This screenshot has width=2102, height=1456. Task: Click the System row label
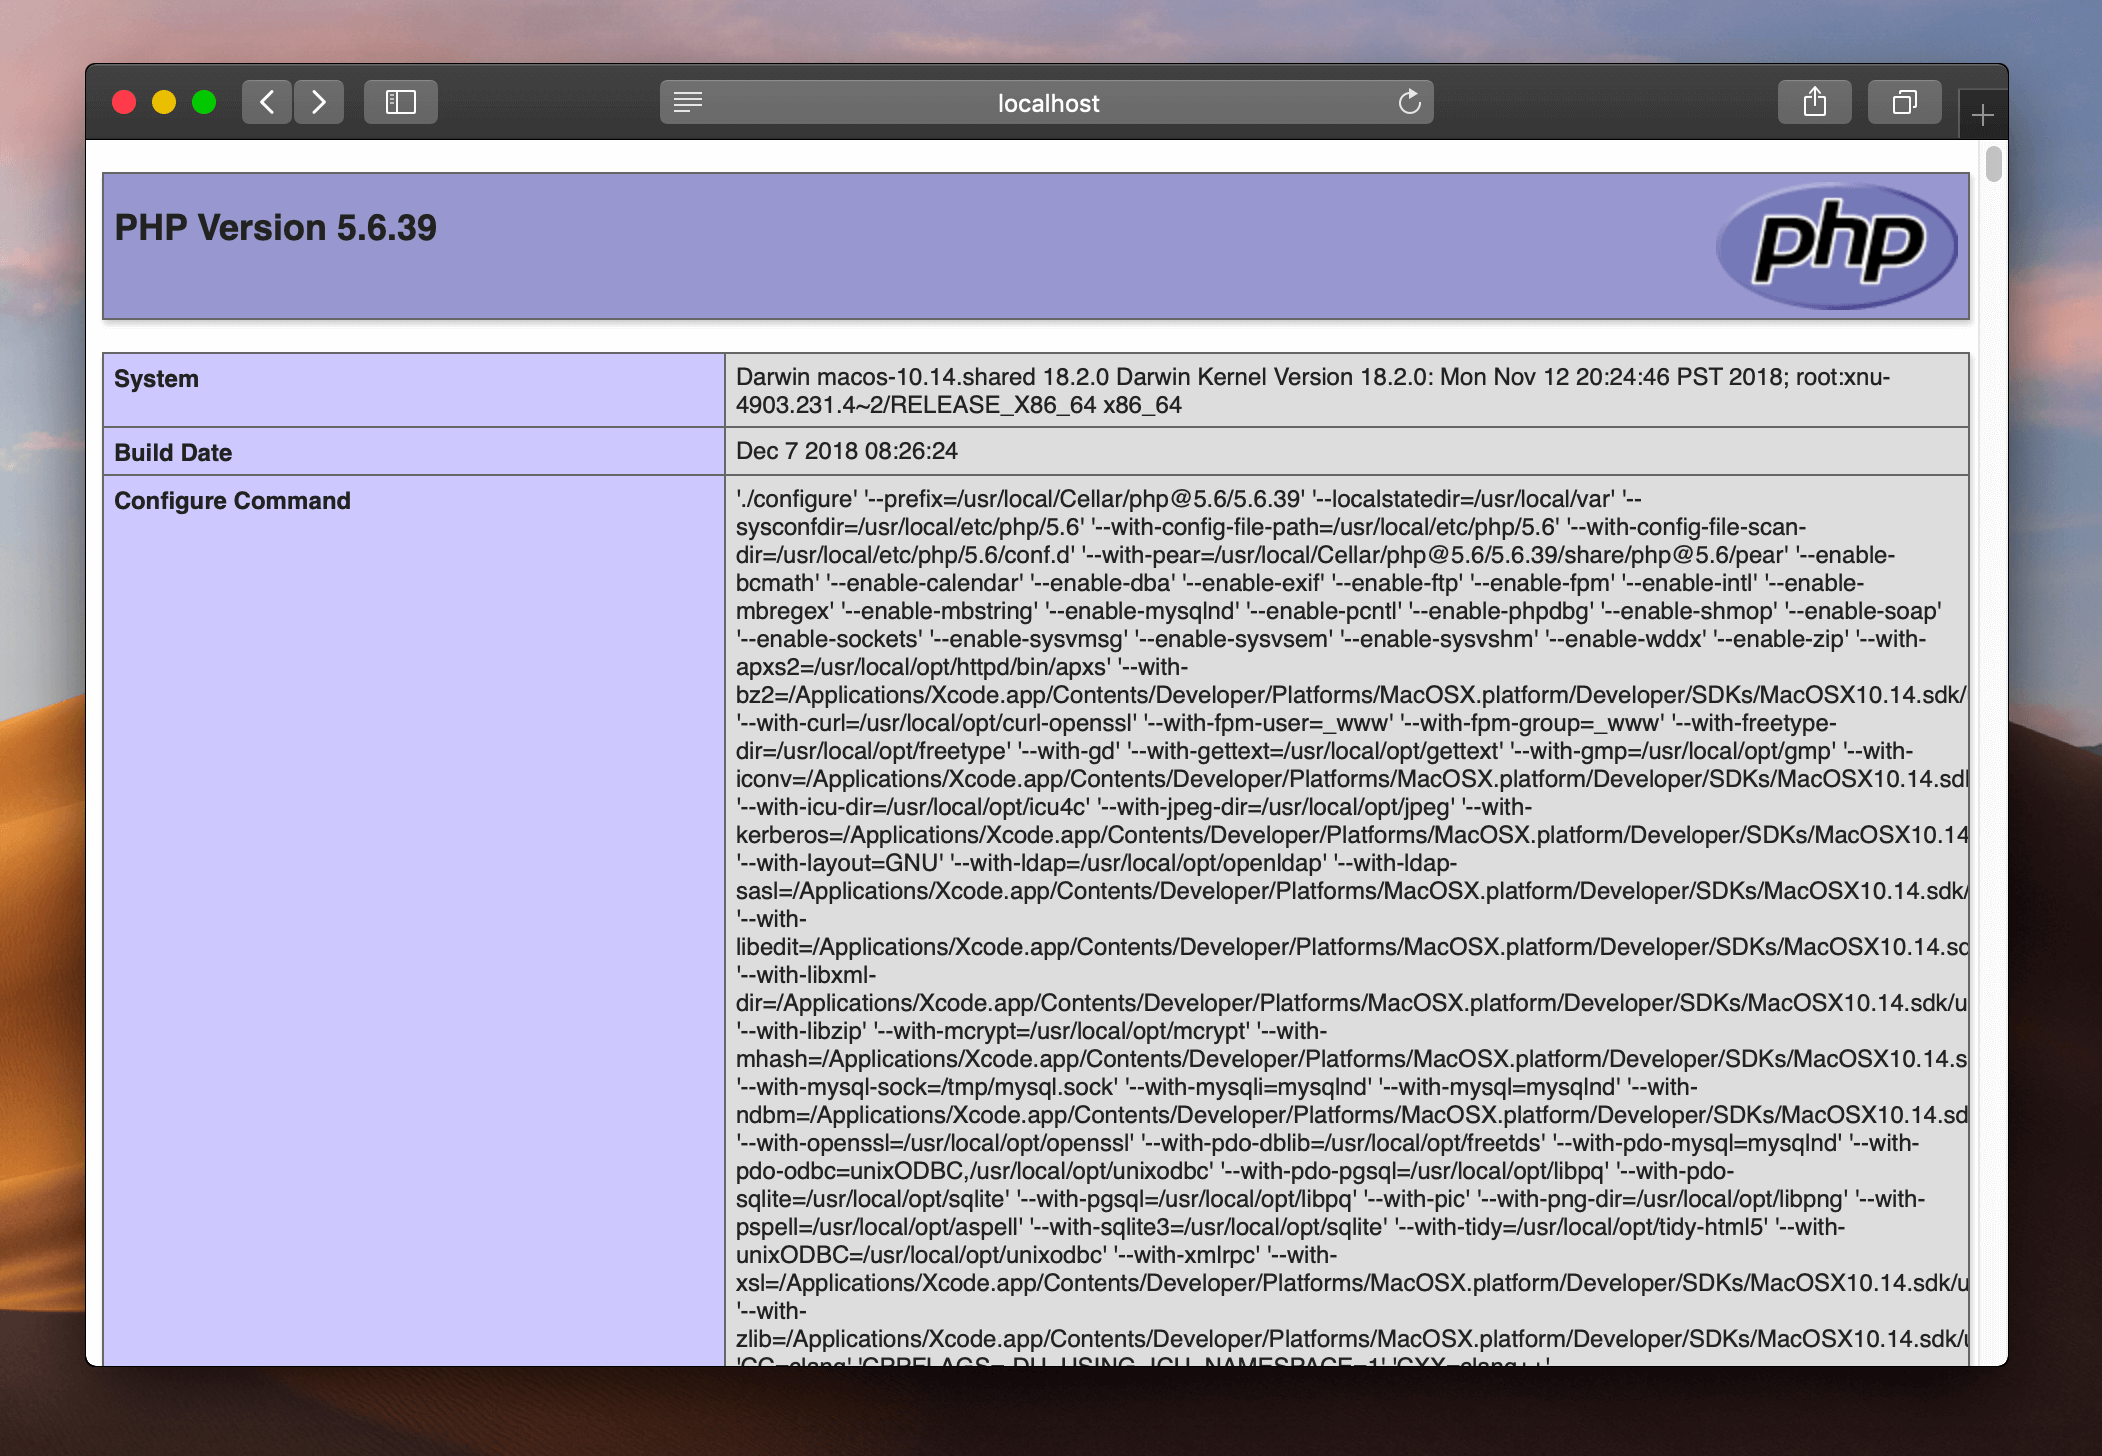(x=157, y=379)
